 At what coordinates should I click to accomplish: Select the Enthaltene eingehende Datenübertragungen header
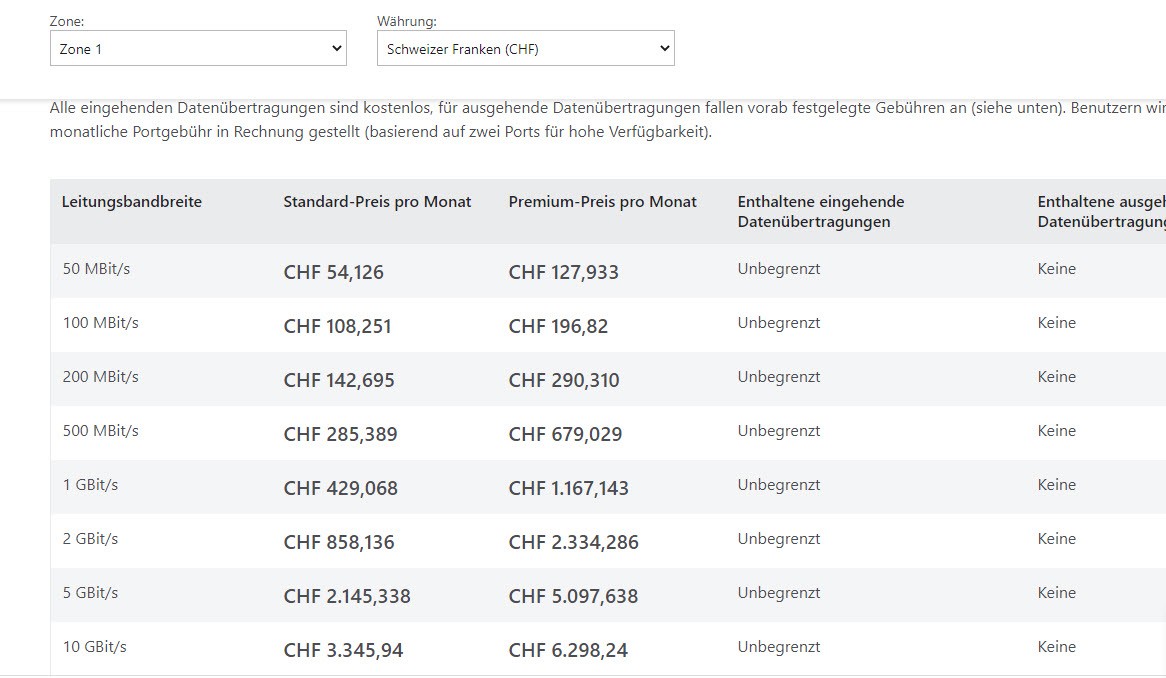[x=820, y=212]
